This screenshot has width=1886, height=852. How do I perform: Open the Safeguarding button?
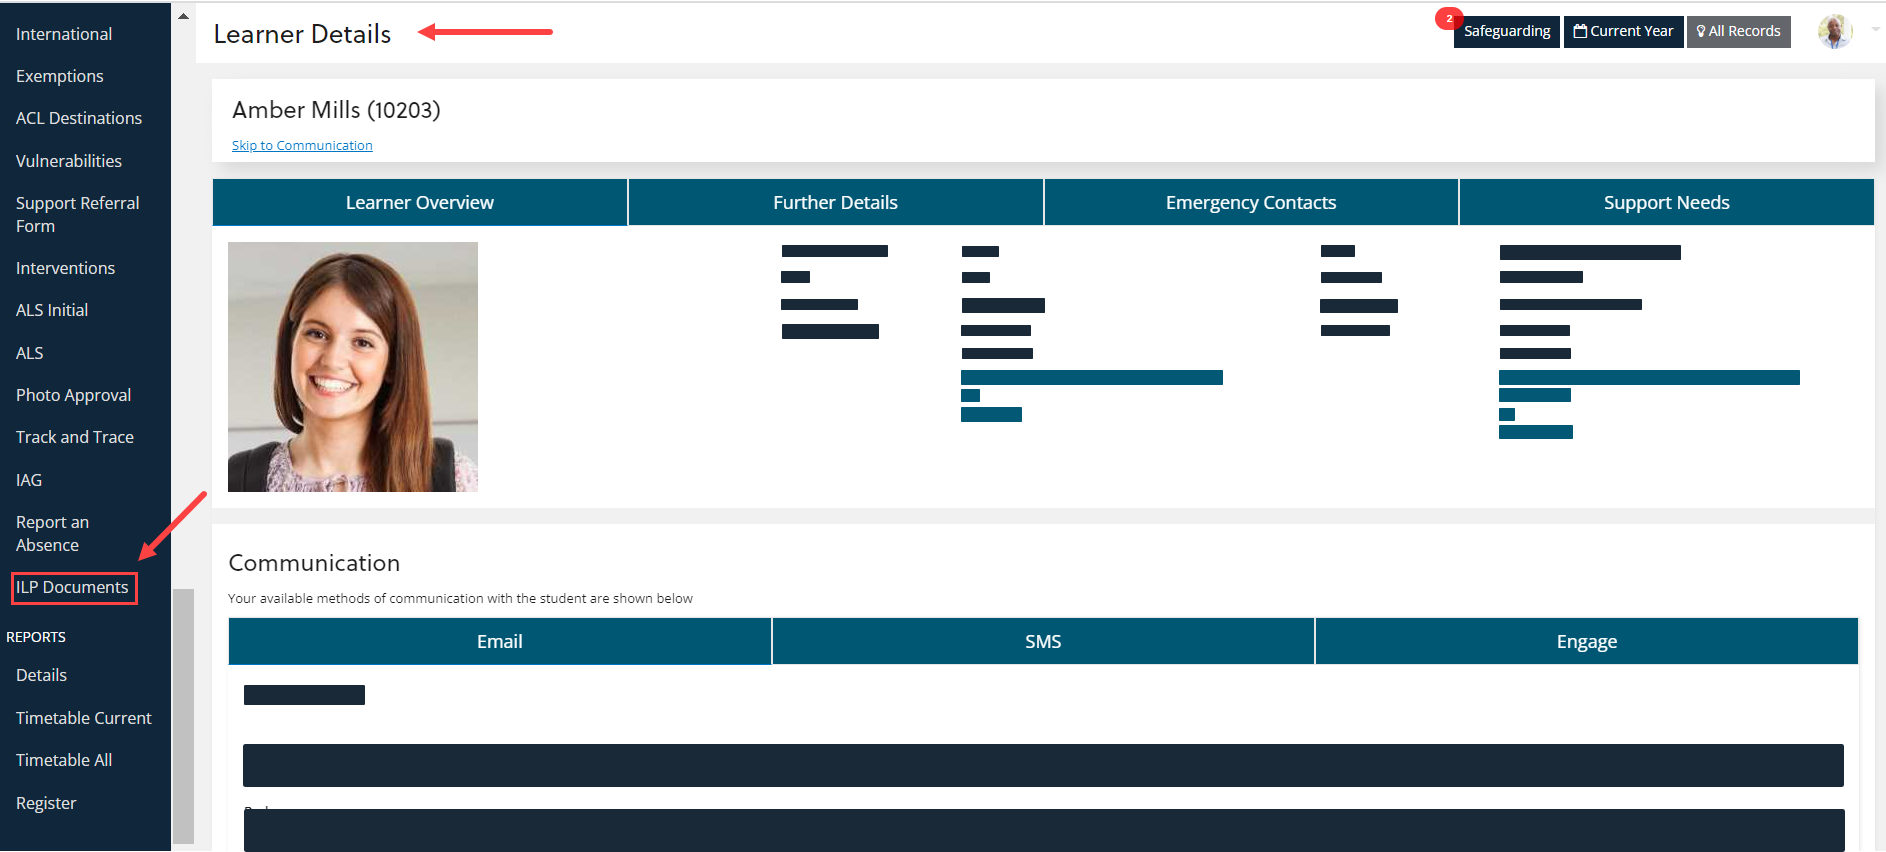[1507, 32]
